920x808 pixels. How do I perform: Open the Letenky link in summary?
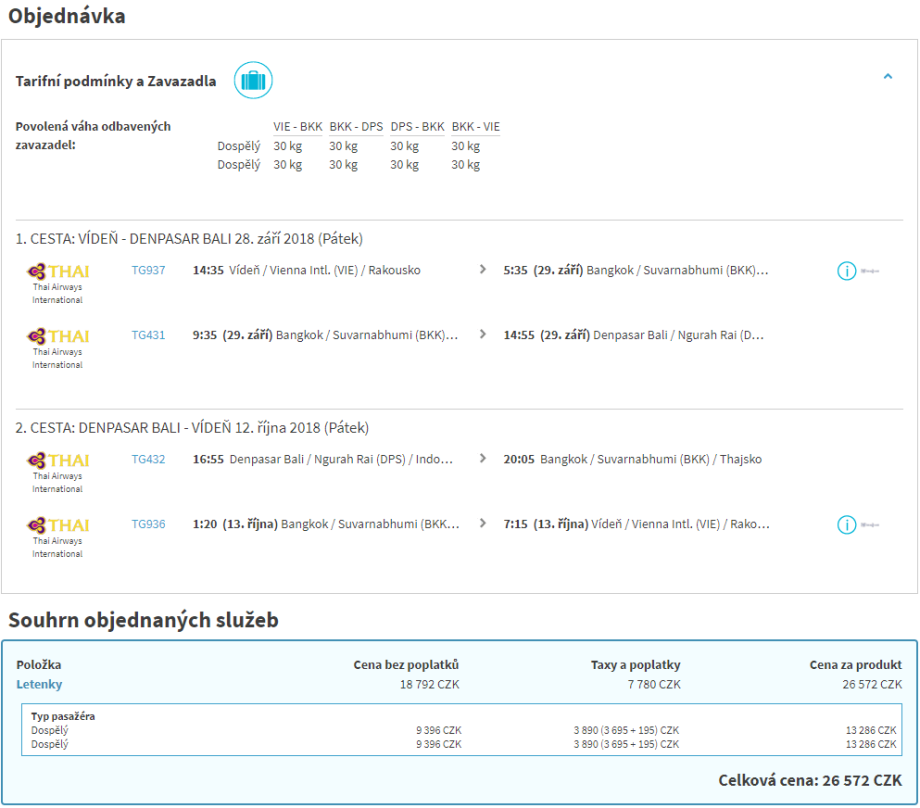39,684
